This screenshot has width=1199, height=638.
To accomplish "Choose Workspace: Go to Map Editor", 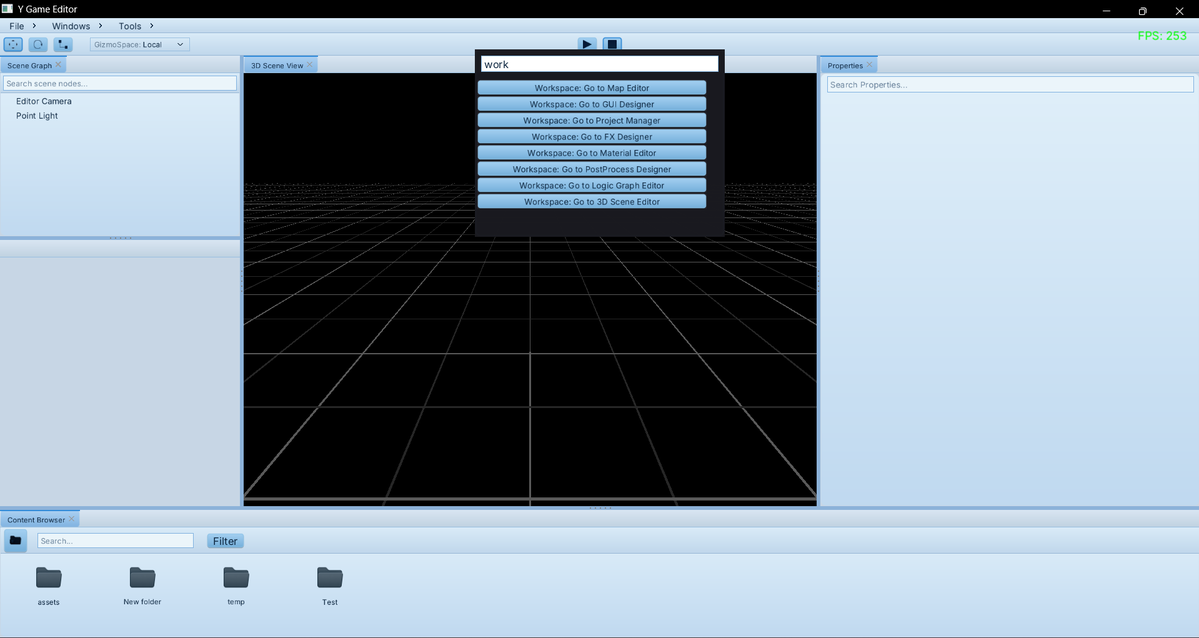I will pyautogui.click(x=592, y=88).
